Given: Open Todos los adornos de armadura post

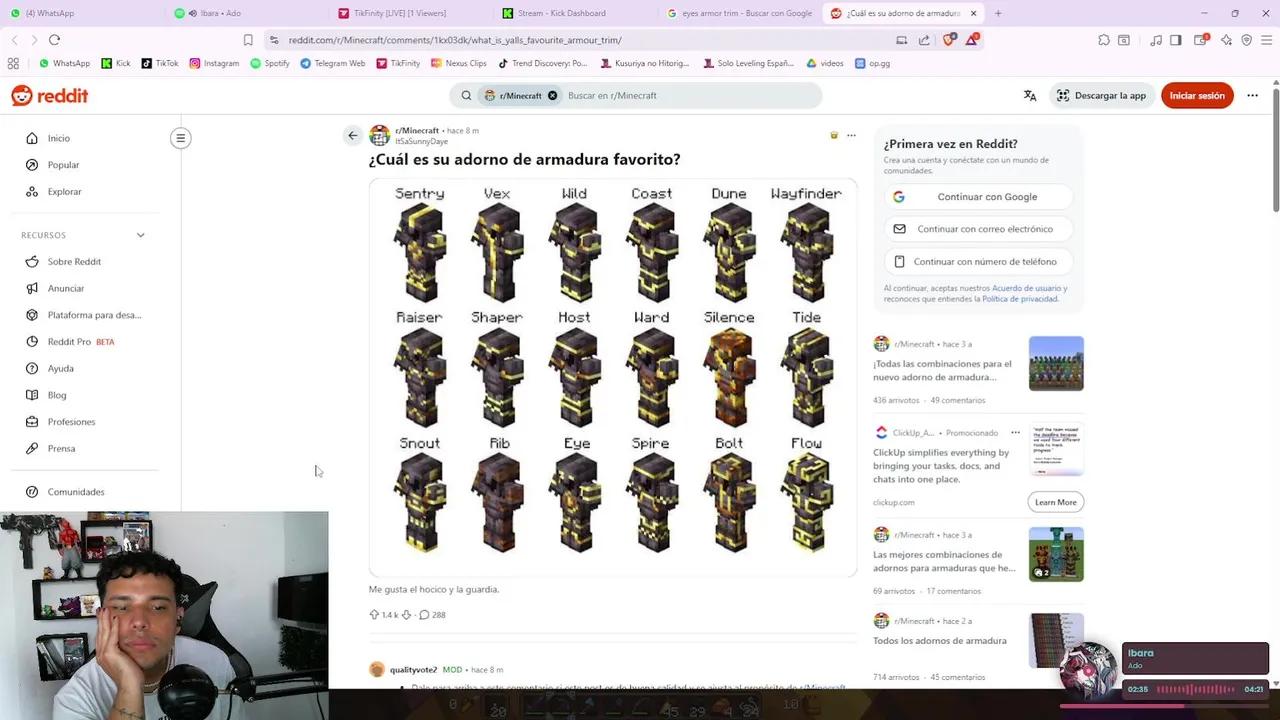Looking at the screenshot, I should (x=940, y=641).
